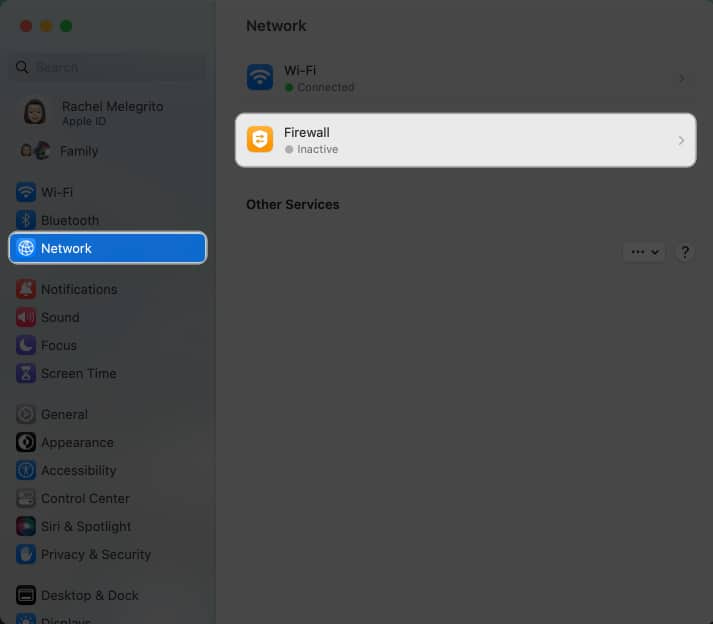The height and width of the screenshot is (624, 713).
Task: Click the blue Wi-Fi icon in Network pane
Action: coord(260,78)
